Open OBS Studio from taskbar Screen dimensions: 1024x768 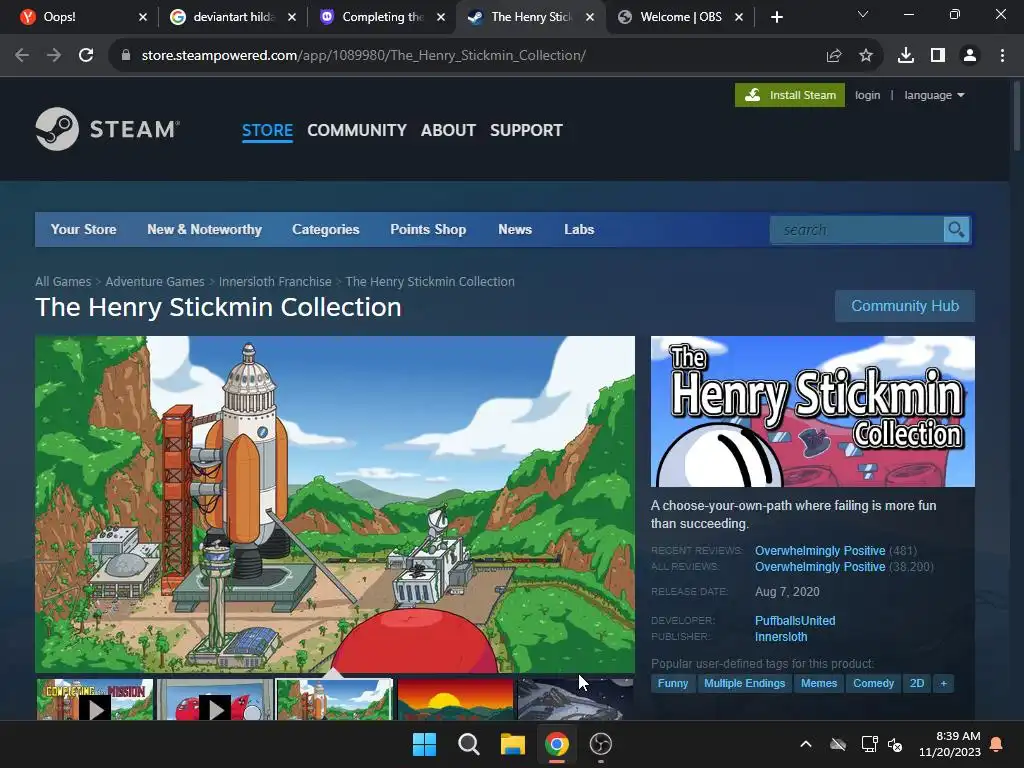(x=600, y=744)
